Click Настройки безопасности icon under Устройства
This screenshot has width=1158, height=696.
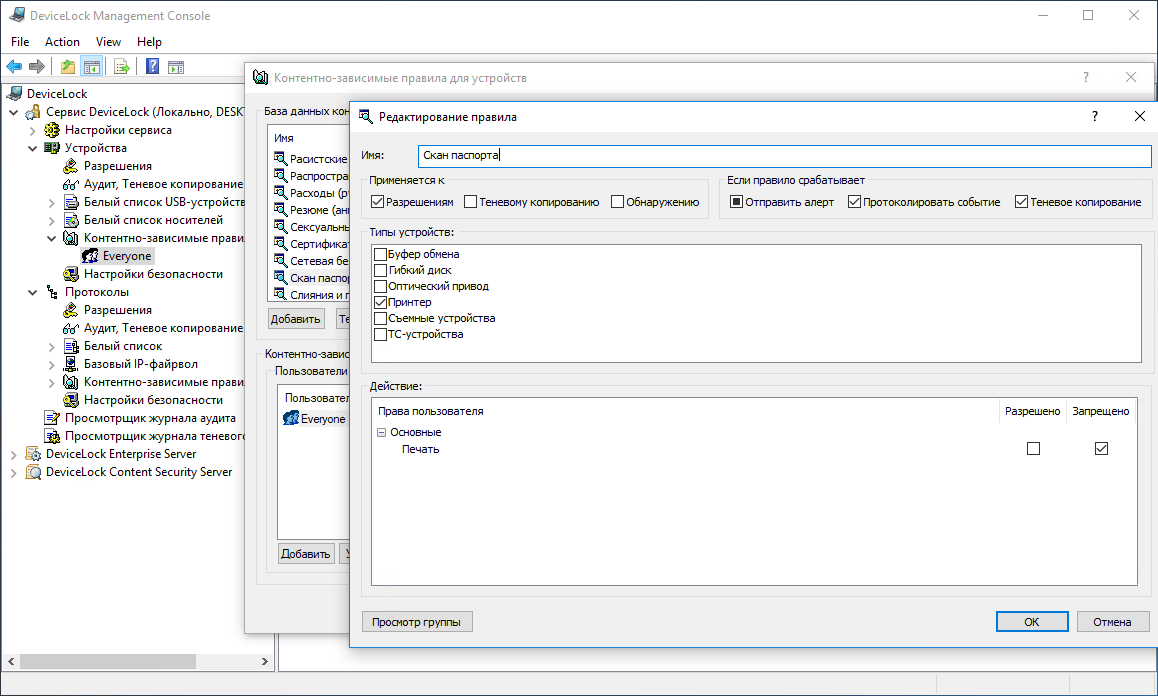click(x=71, y=274)
